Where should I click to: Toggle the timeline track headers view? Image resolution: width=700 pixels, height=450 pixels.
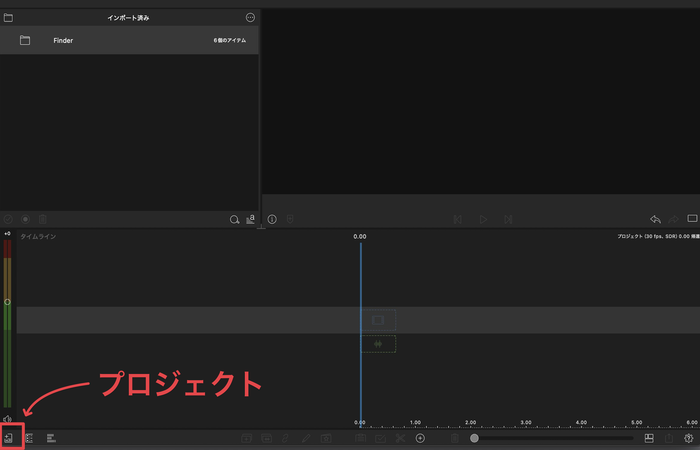pos(30,438)
